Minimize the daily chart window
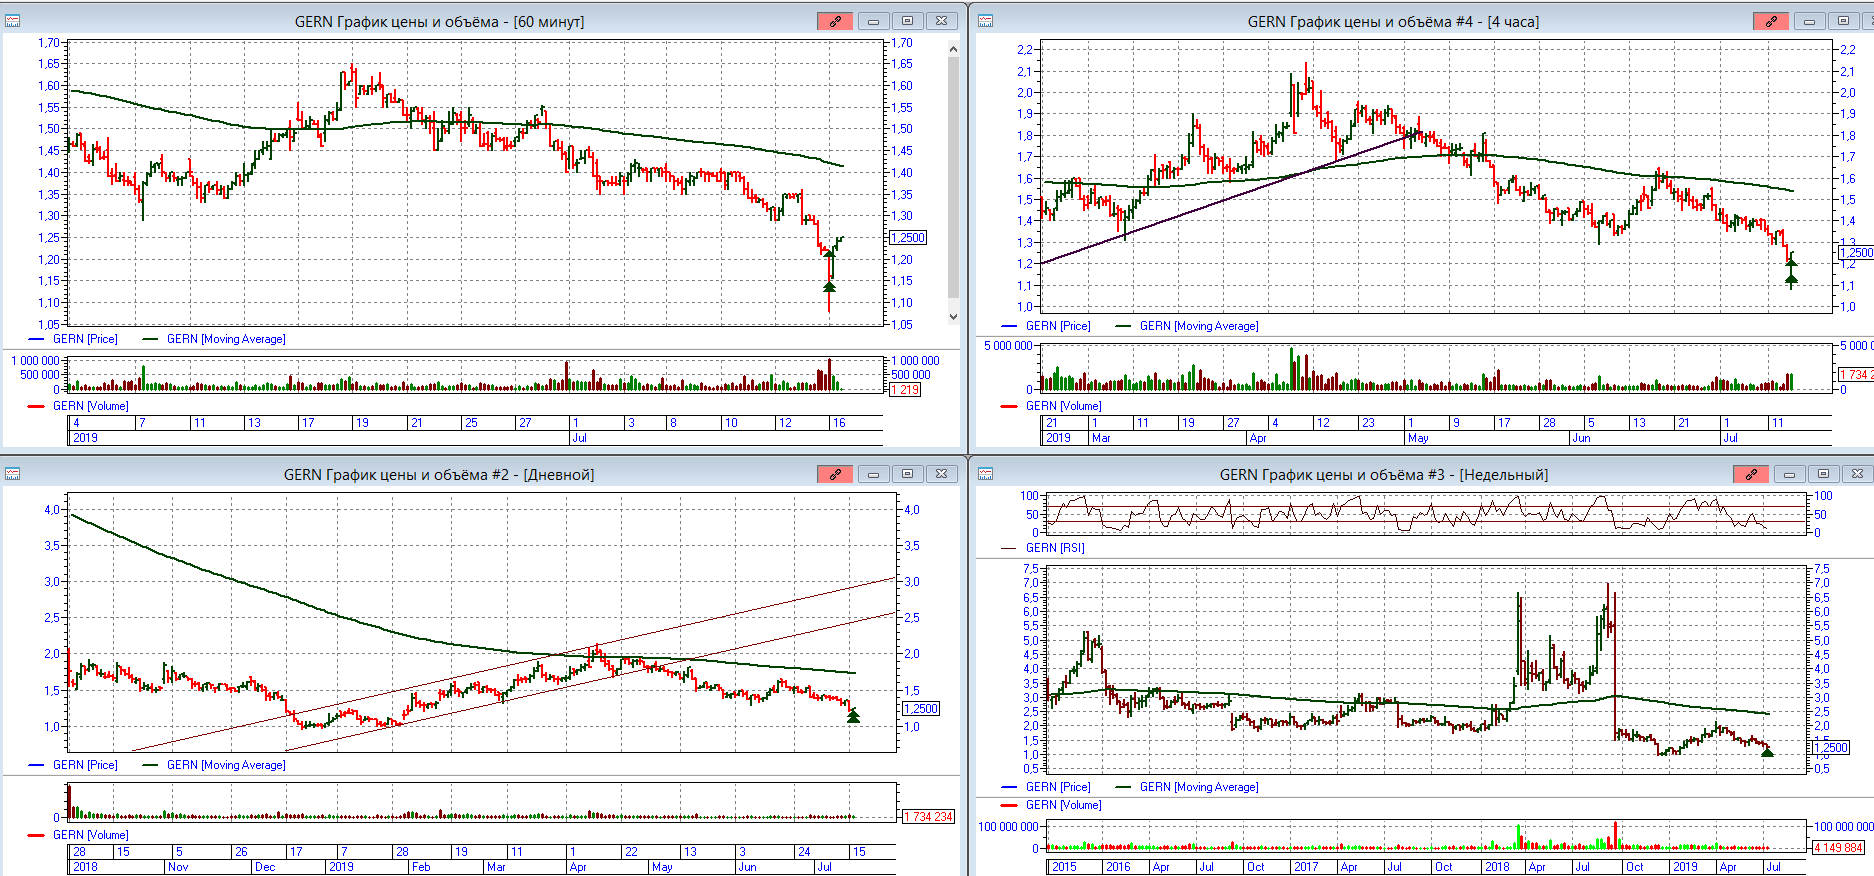 click(873, 474)
